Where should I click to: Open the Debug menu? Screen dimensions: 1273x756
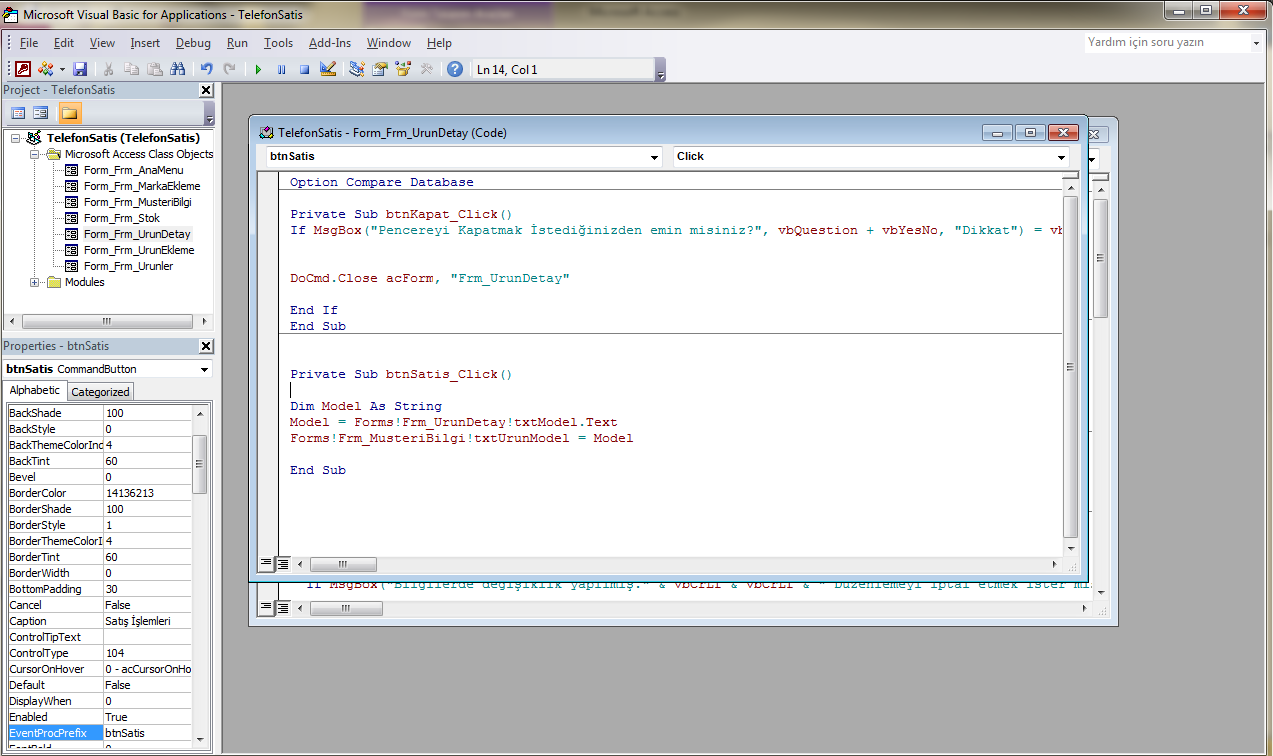(193, 43)
